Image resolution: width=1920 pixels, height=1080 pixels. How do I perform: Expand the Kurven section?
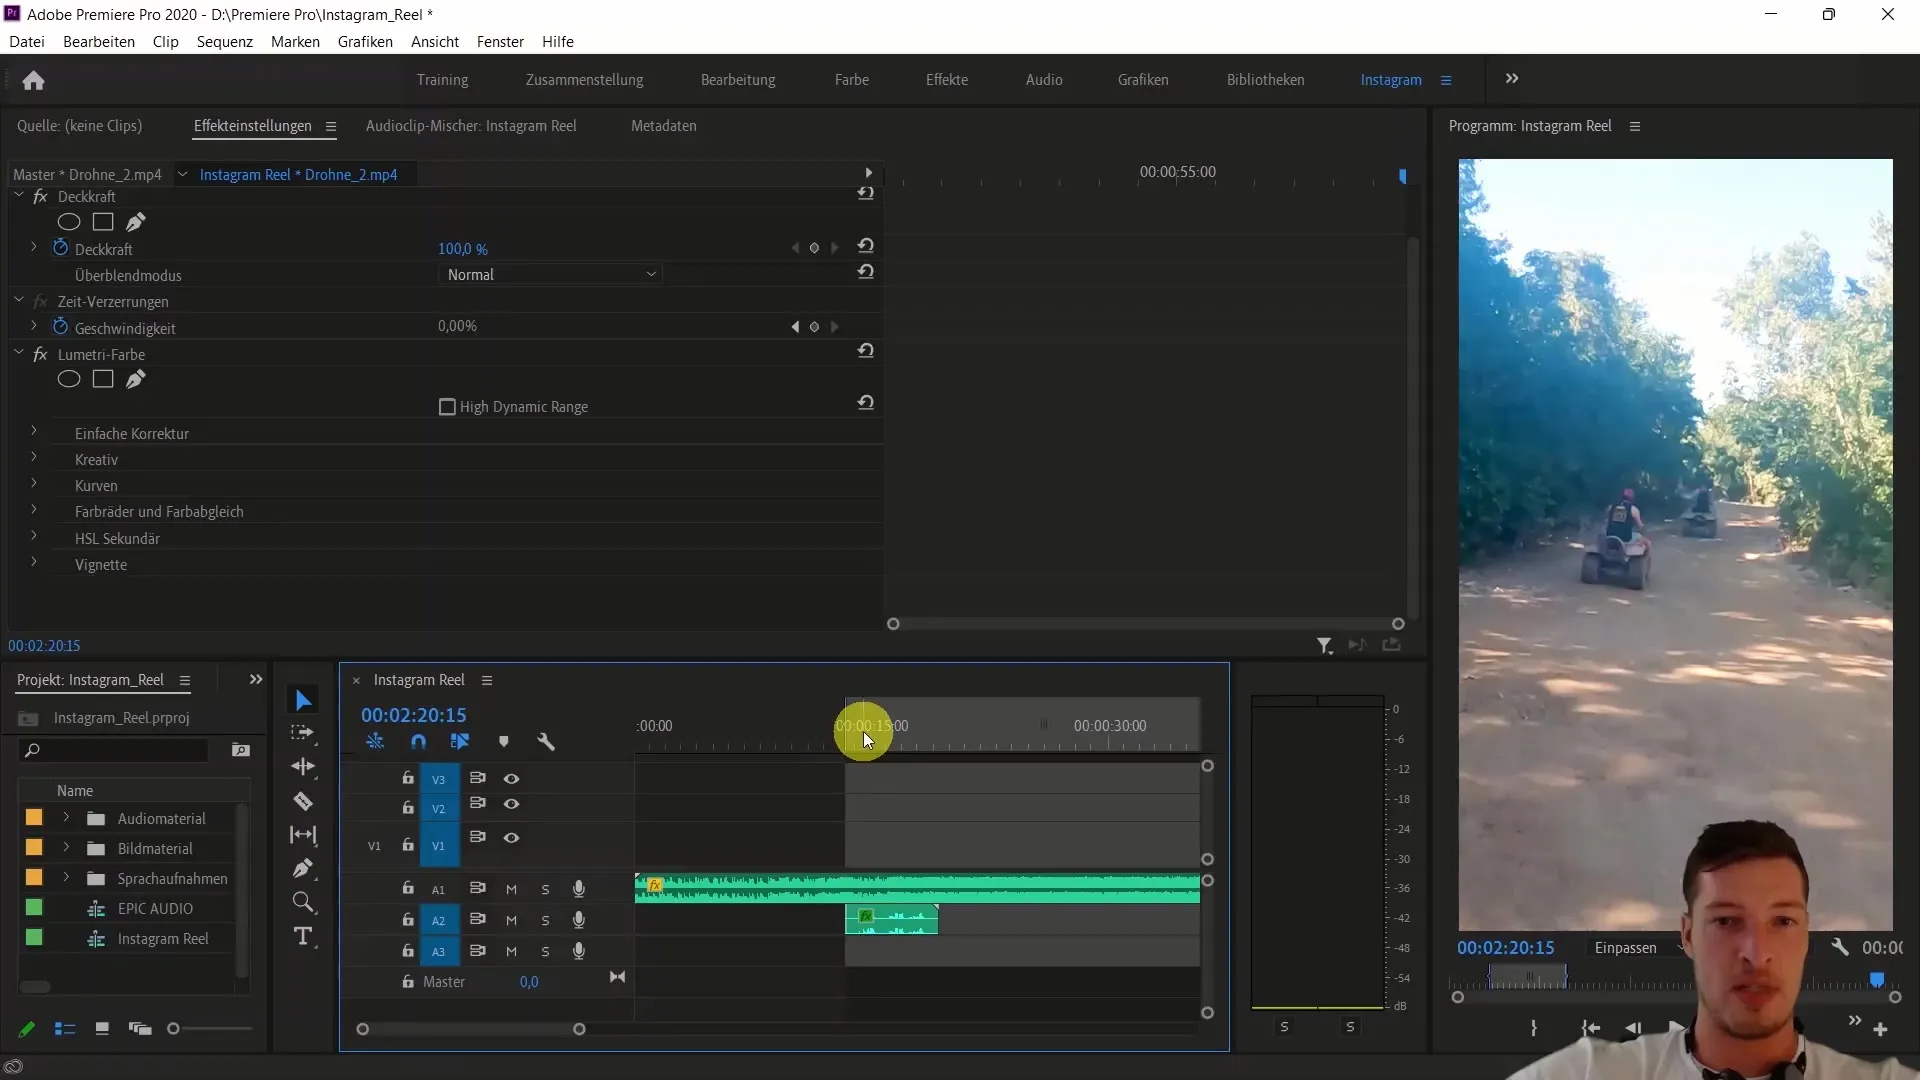34,484
